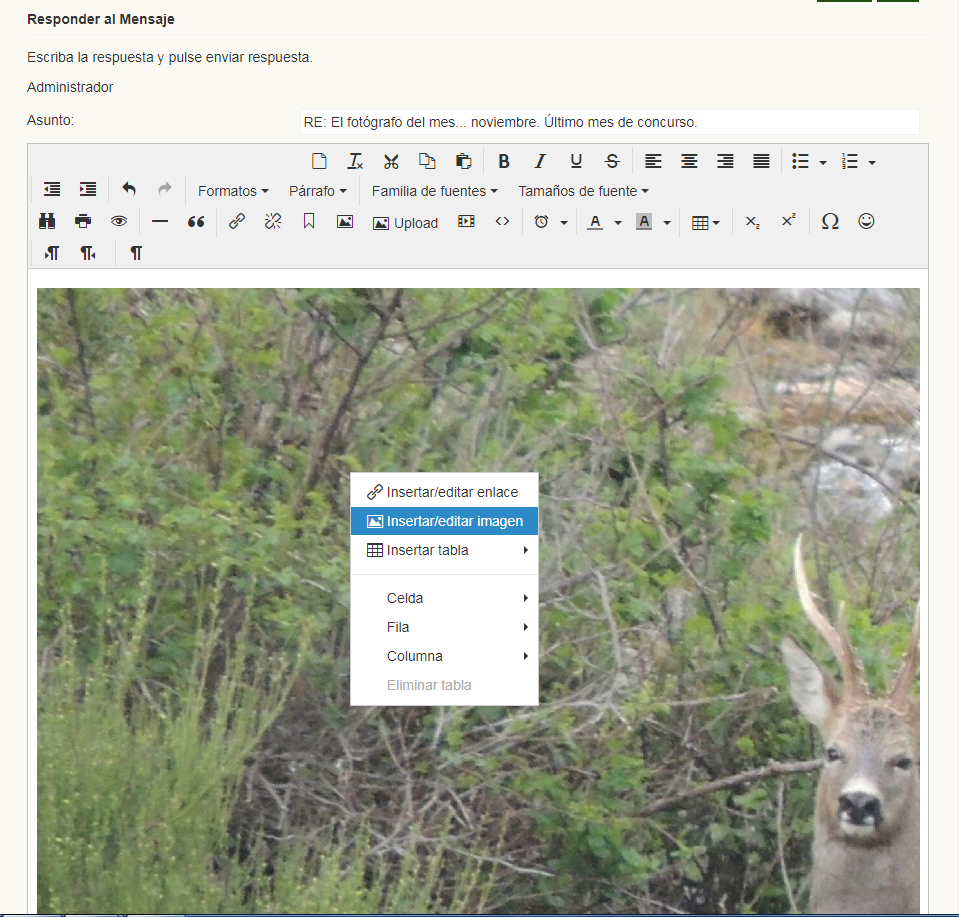The image size is (959, 917).
Task: Click the Upload button
Action: (405, 223)
